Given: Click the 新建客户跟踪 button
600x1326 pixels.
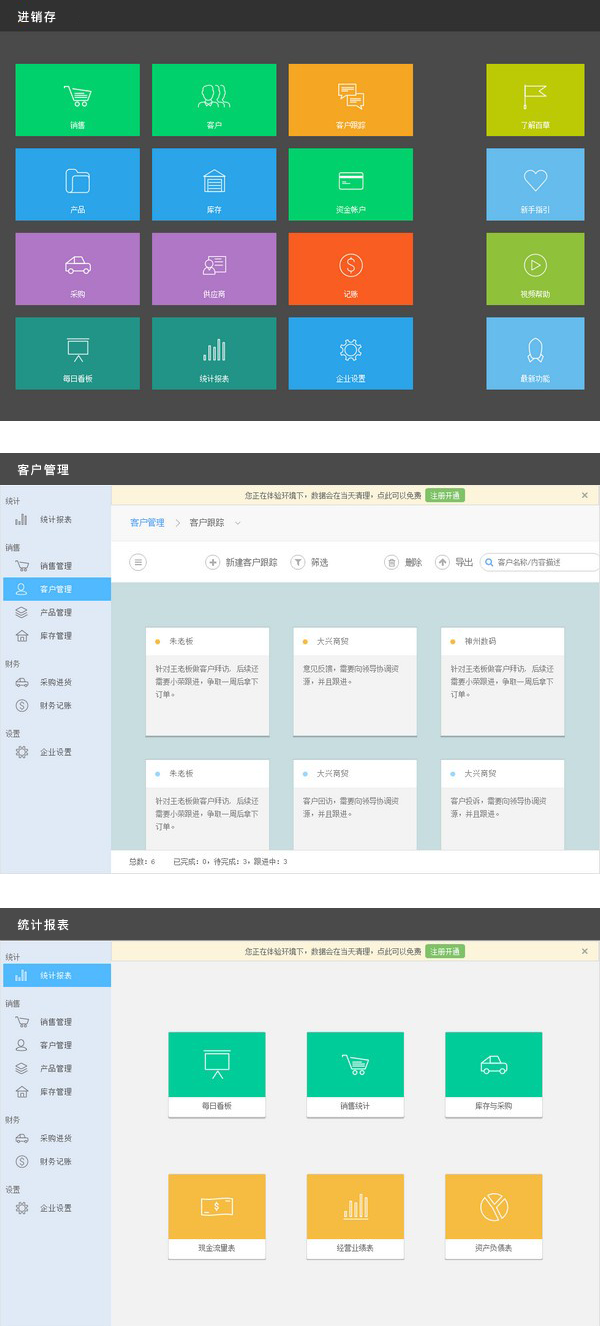Looking at the screenshot, I should tap(241, 563).
